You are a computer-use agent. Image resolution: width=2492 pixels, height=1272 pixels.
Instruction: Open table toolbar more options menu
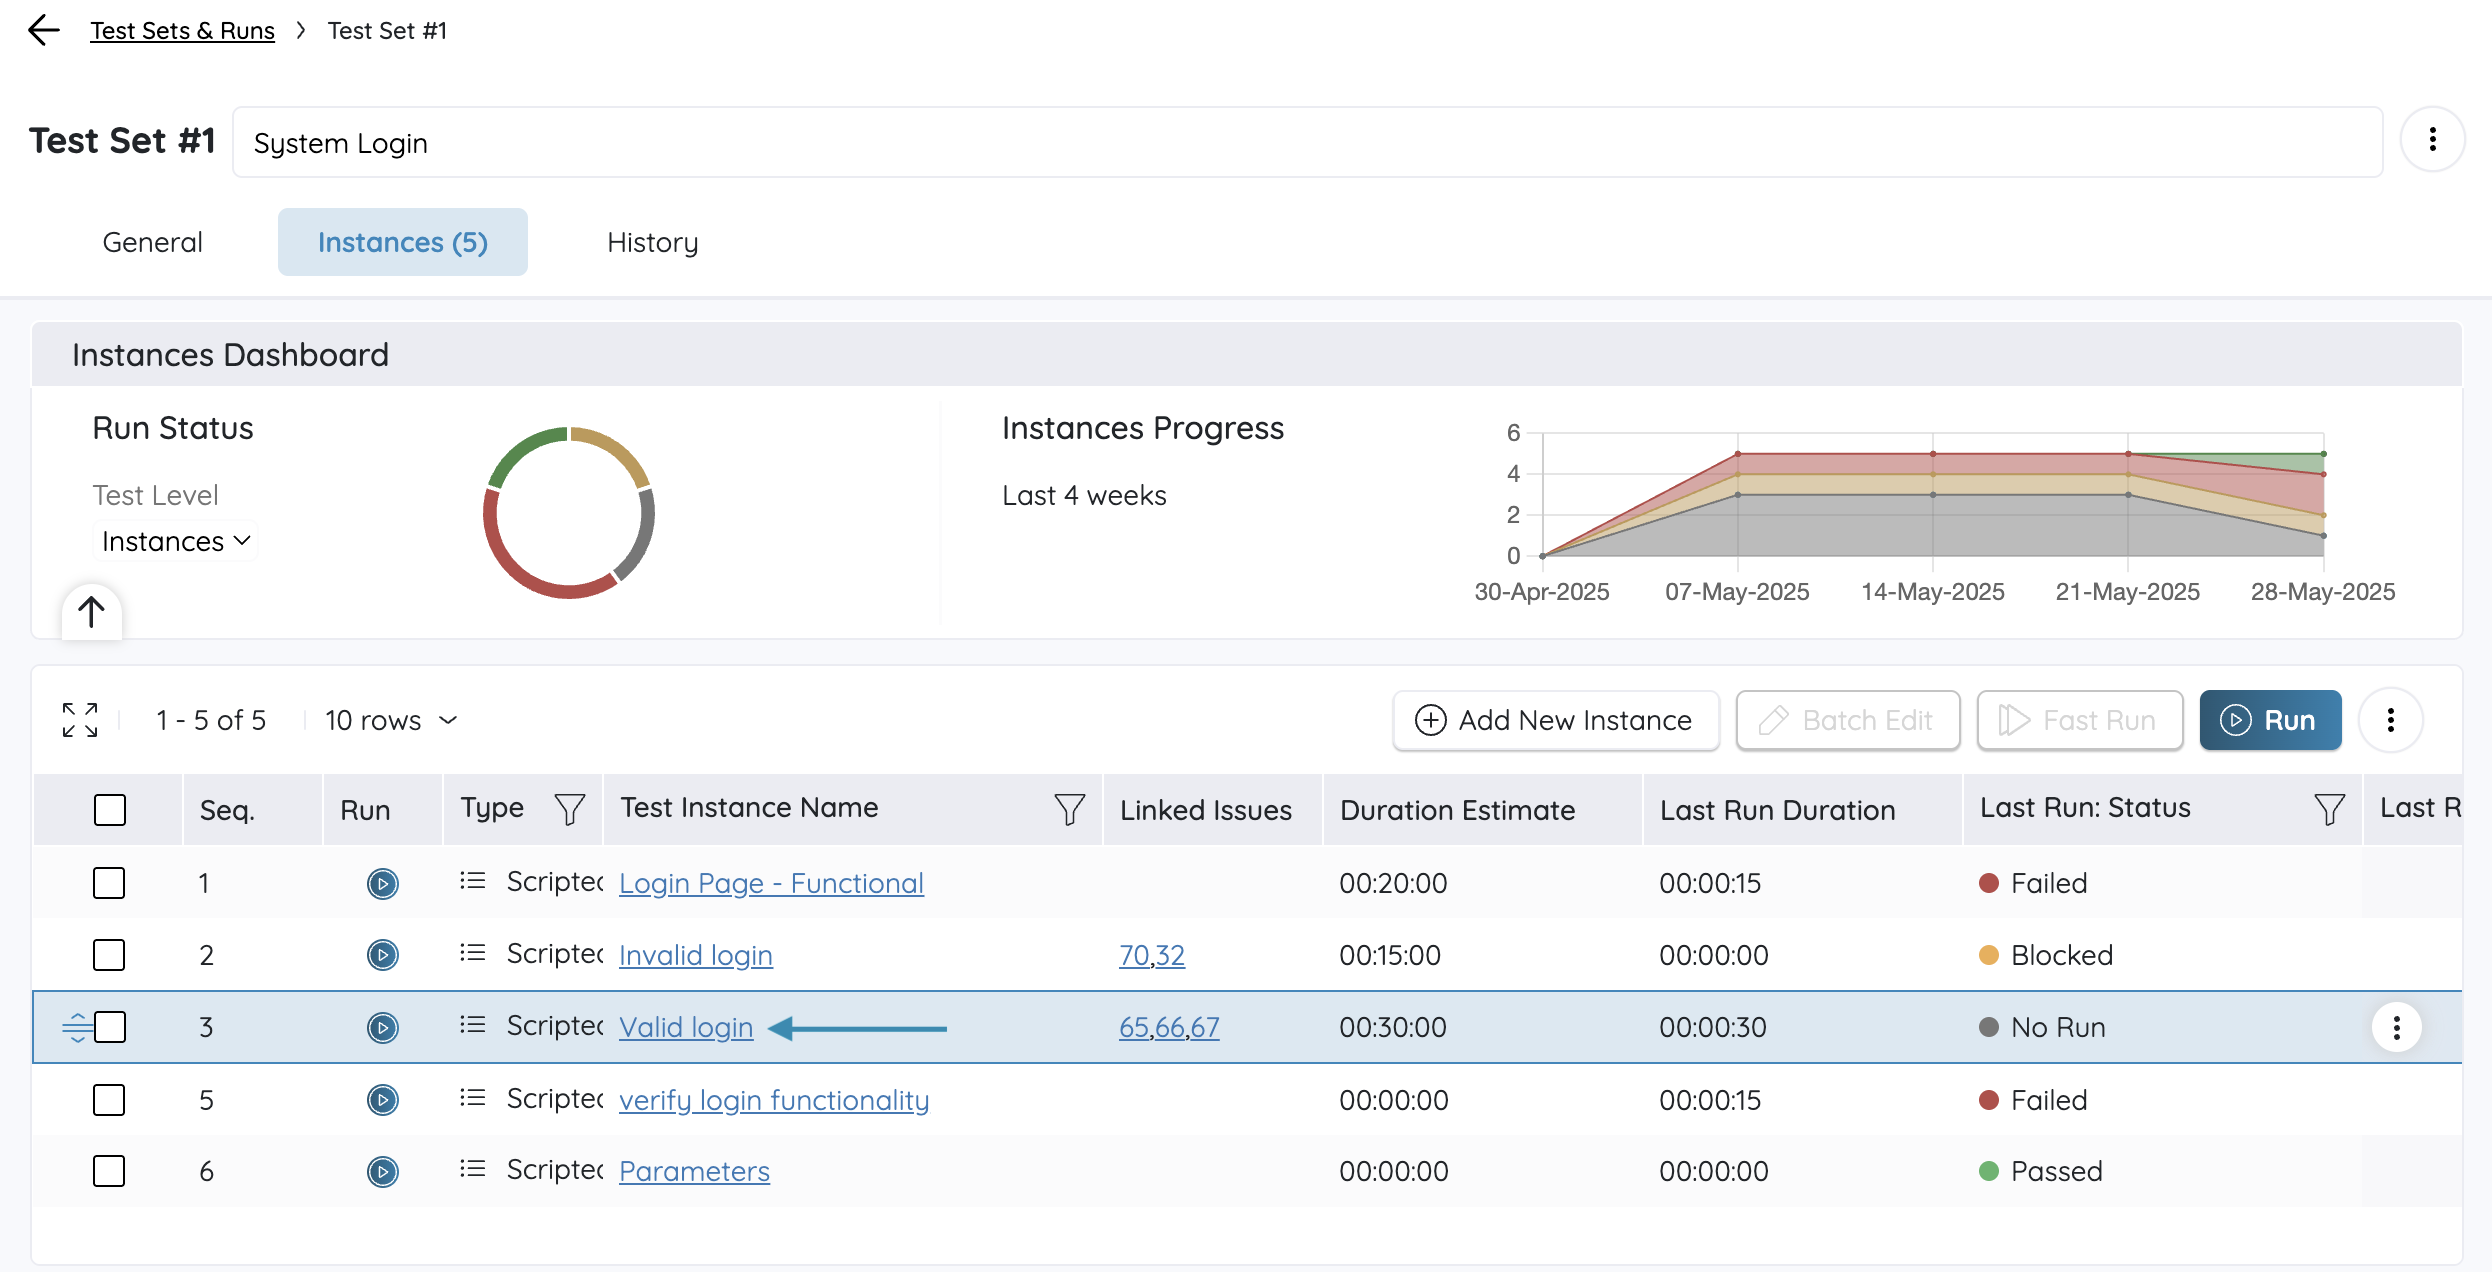(x=2390, y=720)
